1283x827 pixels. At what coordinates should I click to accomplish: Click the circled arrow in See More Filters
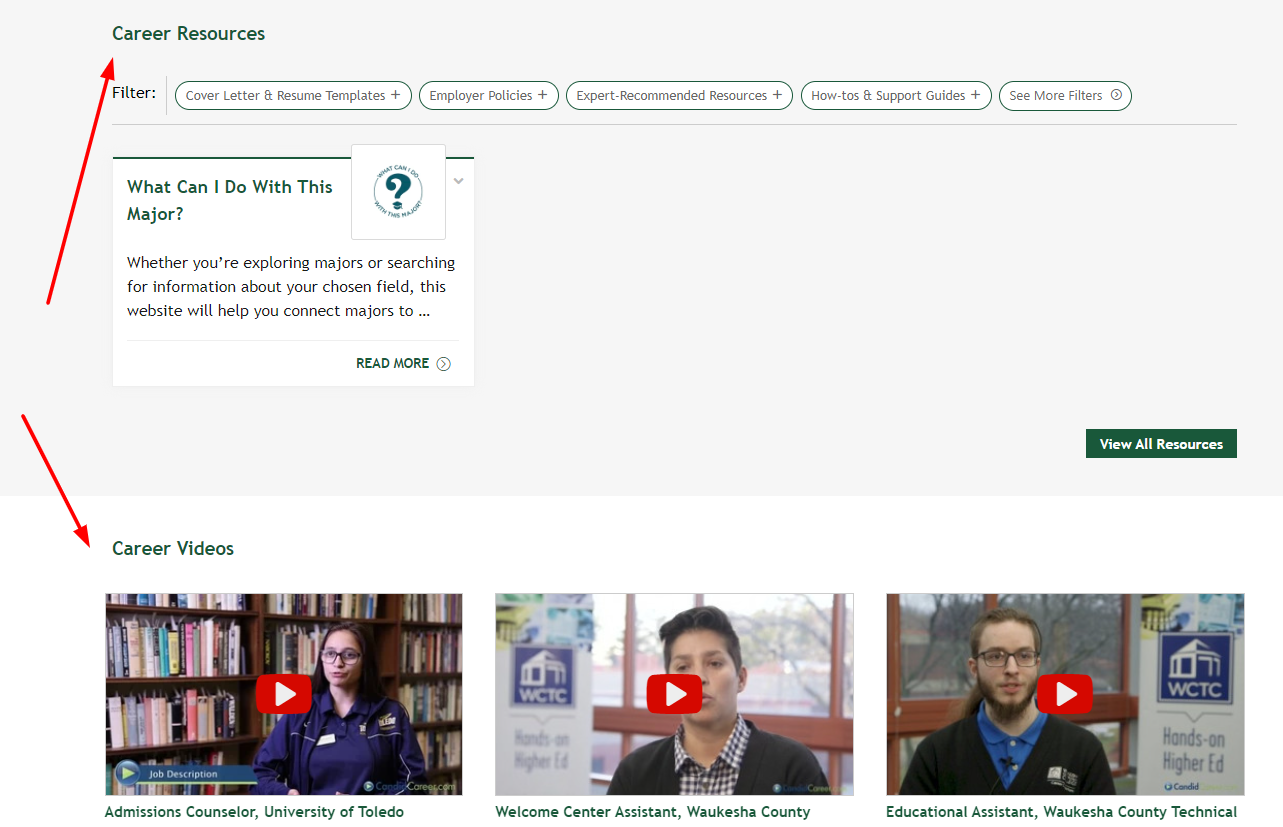click(1116, 96)
